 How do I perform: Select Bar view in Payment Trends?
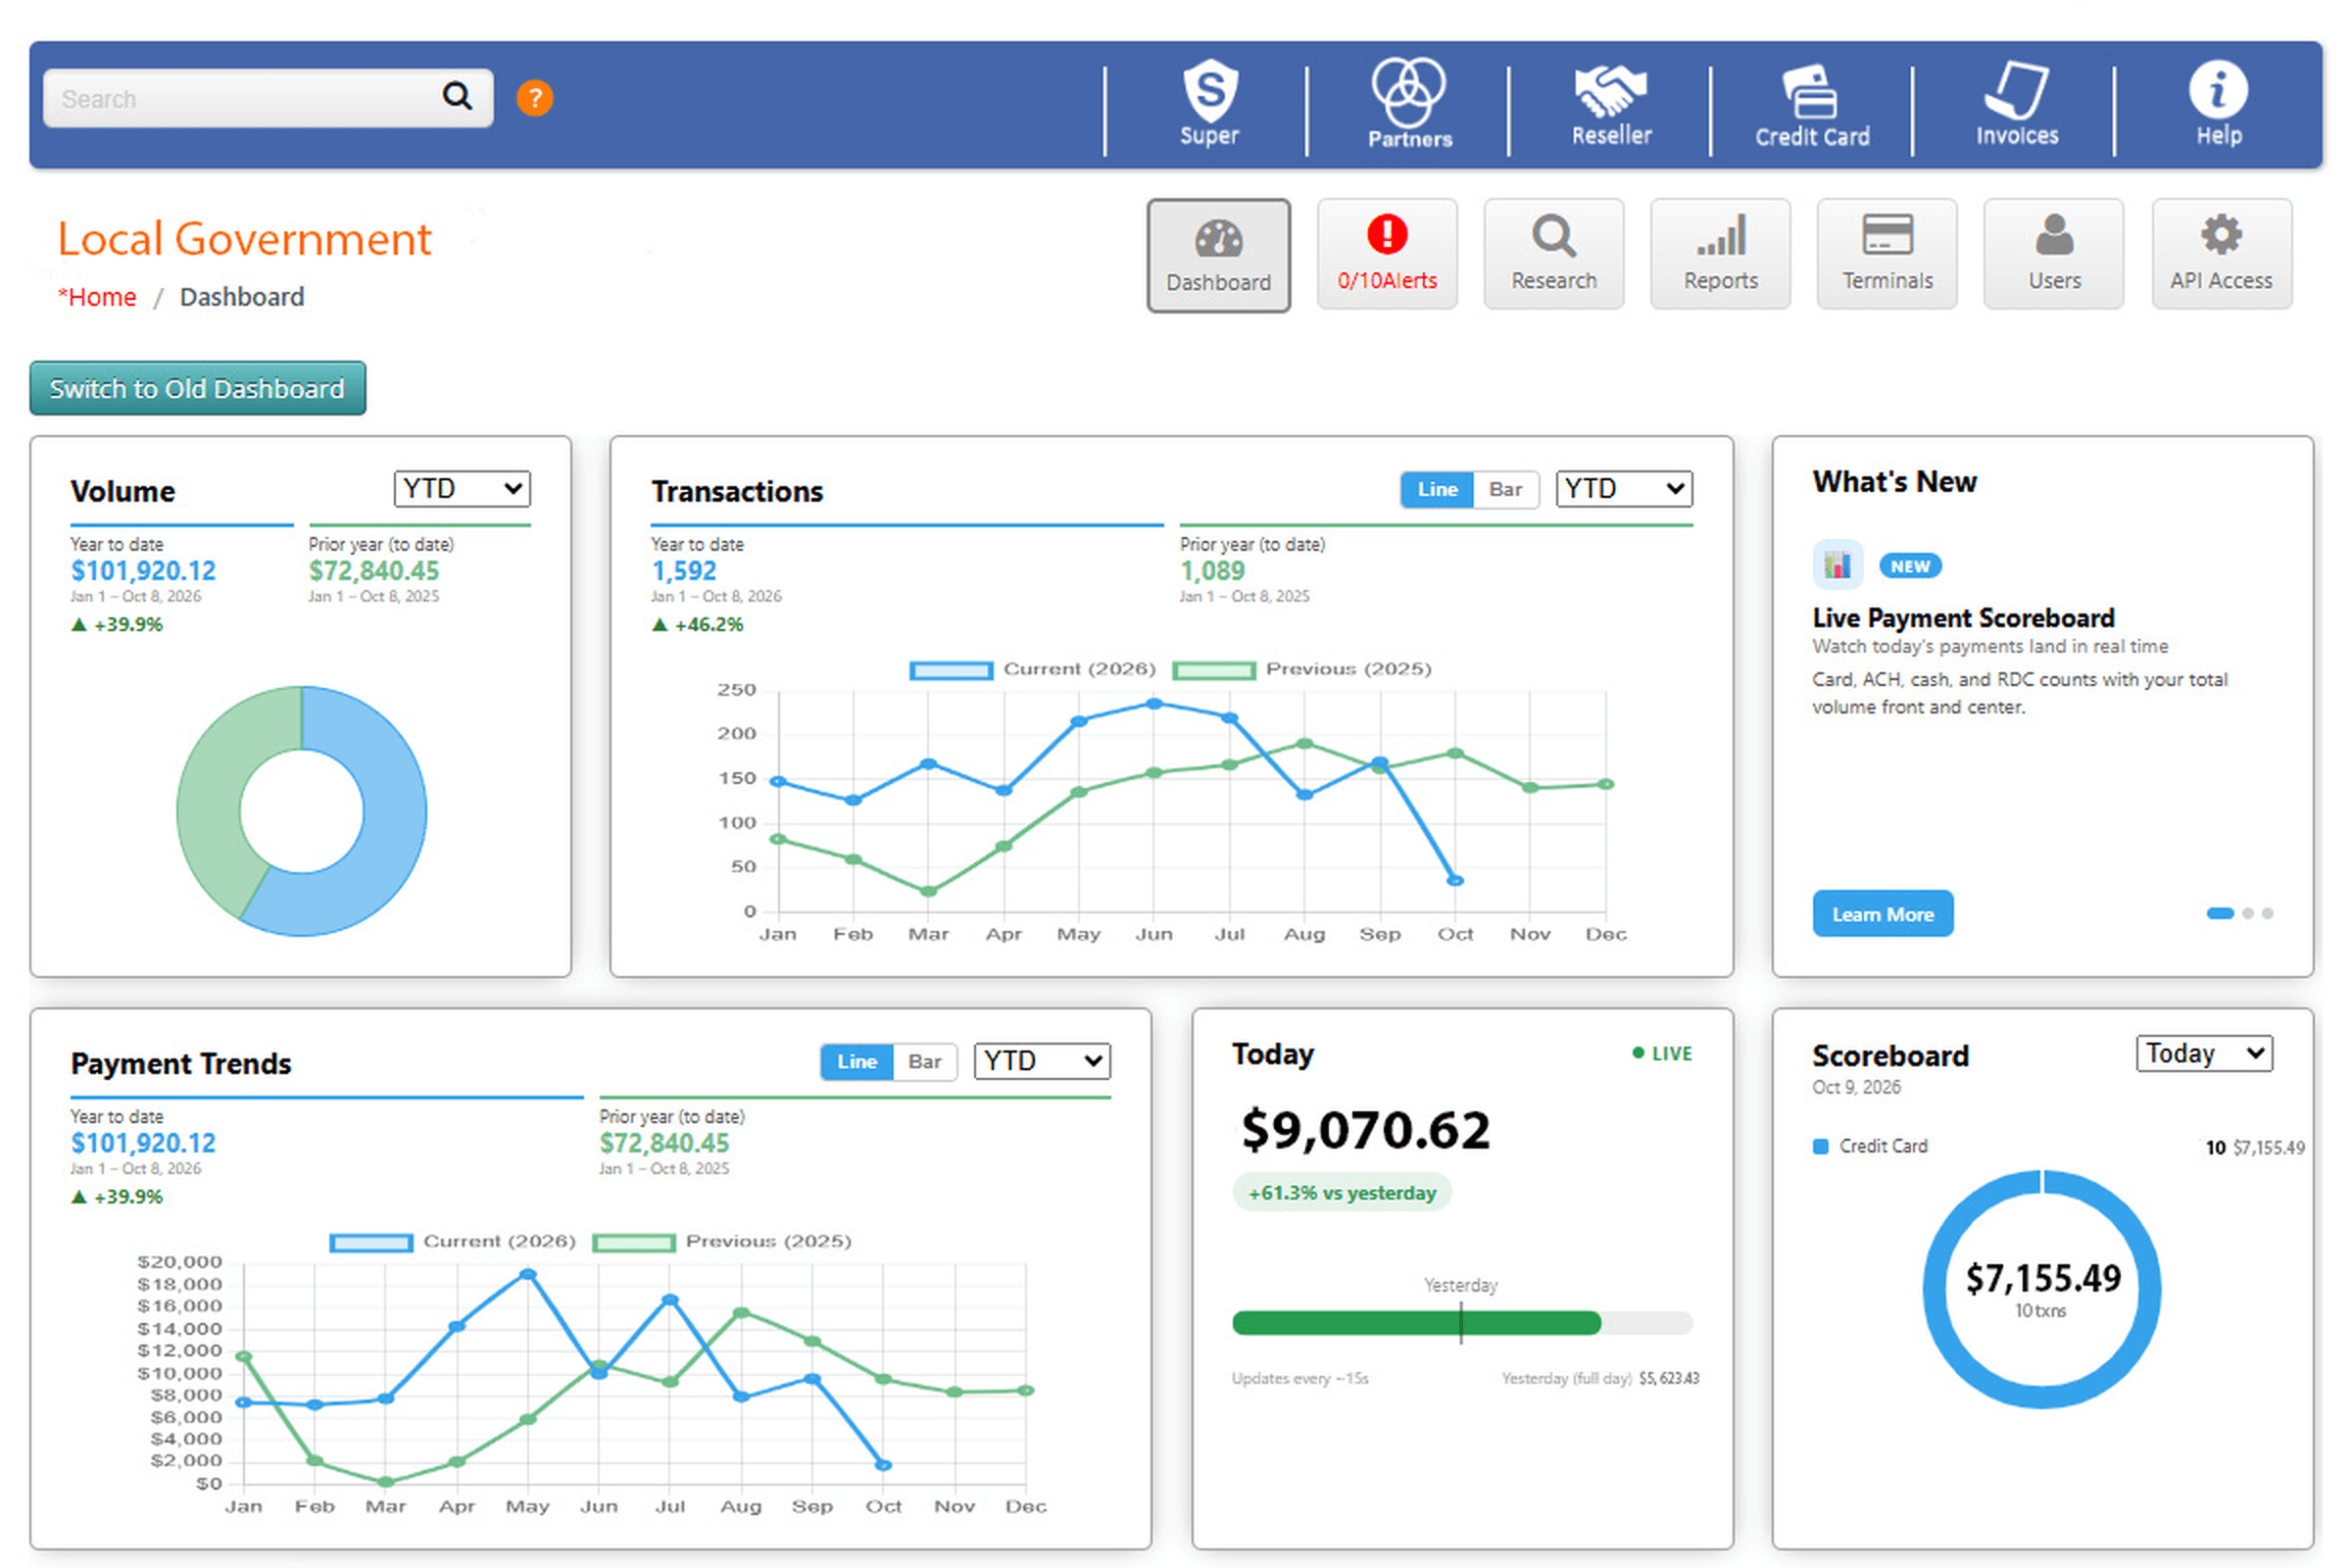click(925, 1061)
